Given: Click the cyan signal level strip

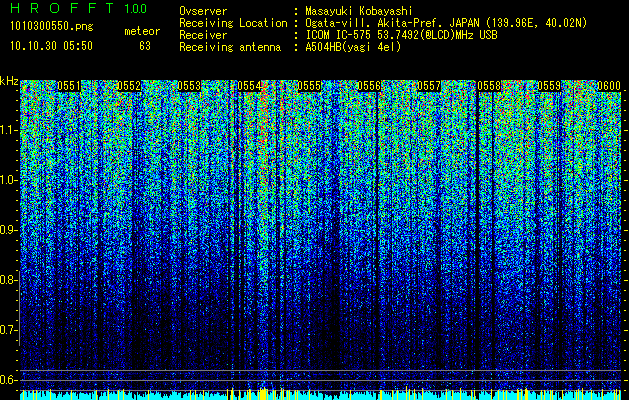Looking at the screenshot, I should [321, 395].
